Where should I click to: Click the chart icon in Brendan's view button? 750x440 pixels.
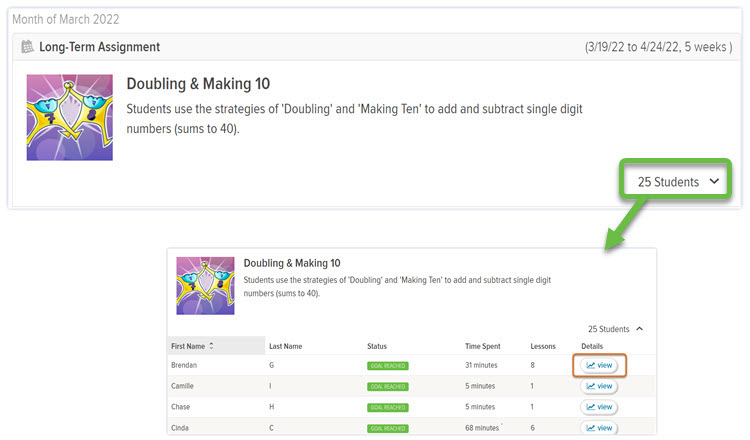pyautogui.click(x=591, y=365)
